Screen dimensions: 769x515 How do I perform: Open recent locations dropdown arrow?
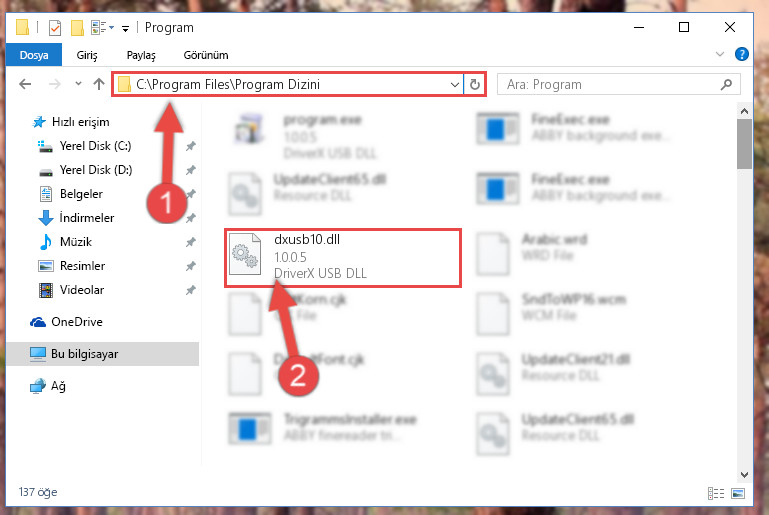78,84
